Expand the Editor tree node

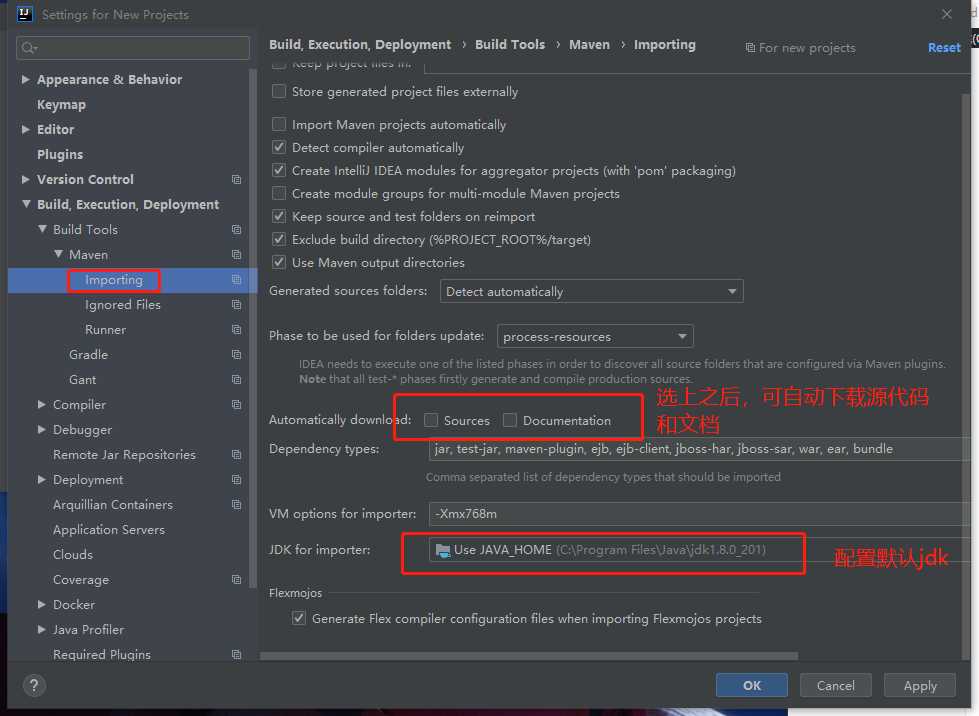tap(26, 129)
